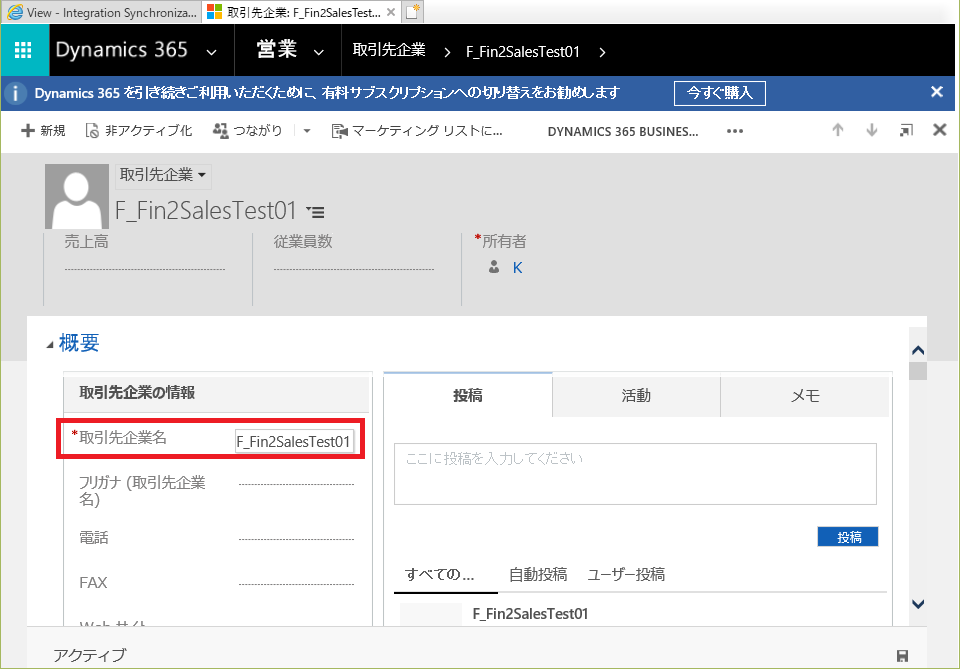This screenshot has width=960, height=669.
Task: Open DYNAMICS 365 BUSINESS command
Action: (x=623, y=132)
